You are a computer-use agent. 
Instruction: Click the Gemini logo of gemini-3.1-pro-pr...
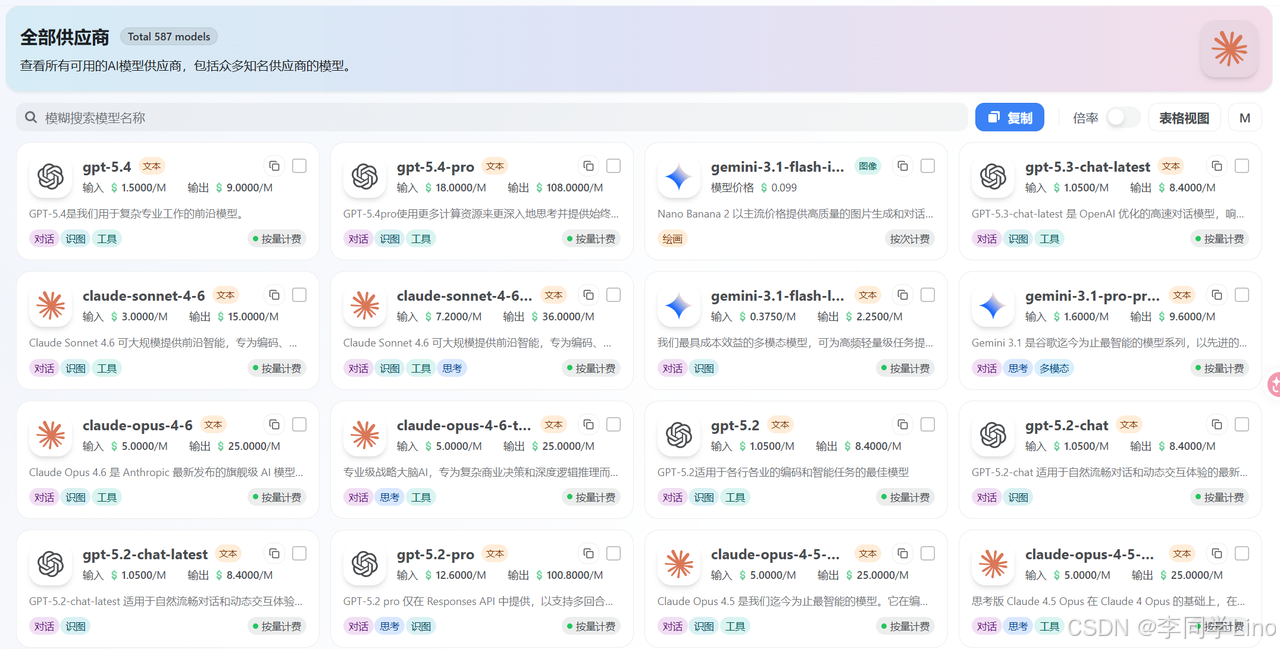point(992,306)
